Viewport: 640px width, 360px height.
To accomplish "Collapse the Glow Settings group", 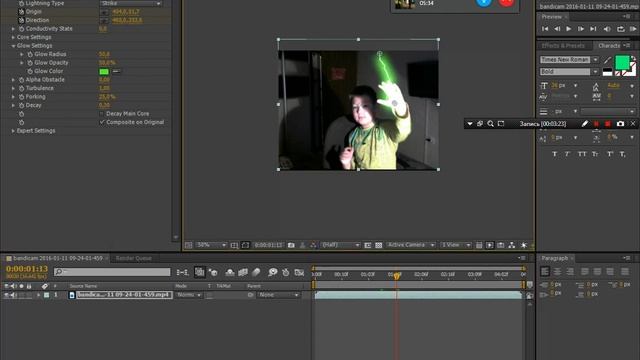I will click(x=13, y=46).
